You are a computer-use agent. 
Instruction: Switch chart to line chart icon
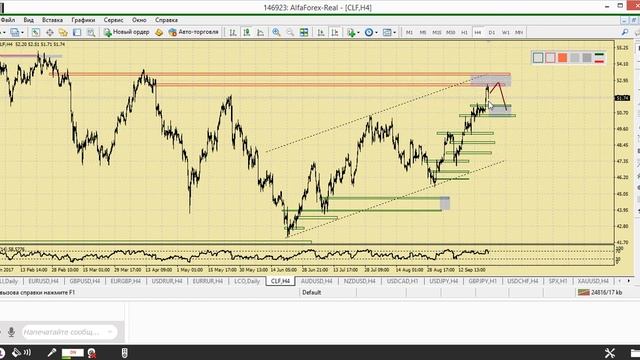260,32
